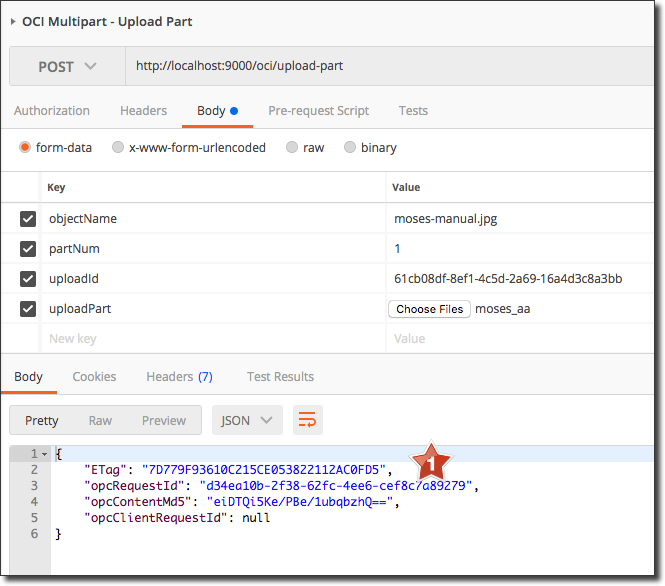665x586 pixels.
Task: Select the x-www-form-urlencoded radio option
Action: [117, 147]
